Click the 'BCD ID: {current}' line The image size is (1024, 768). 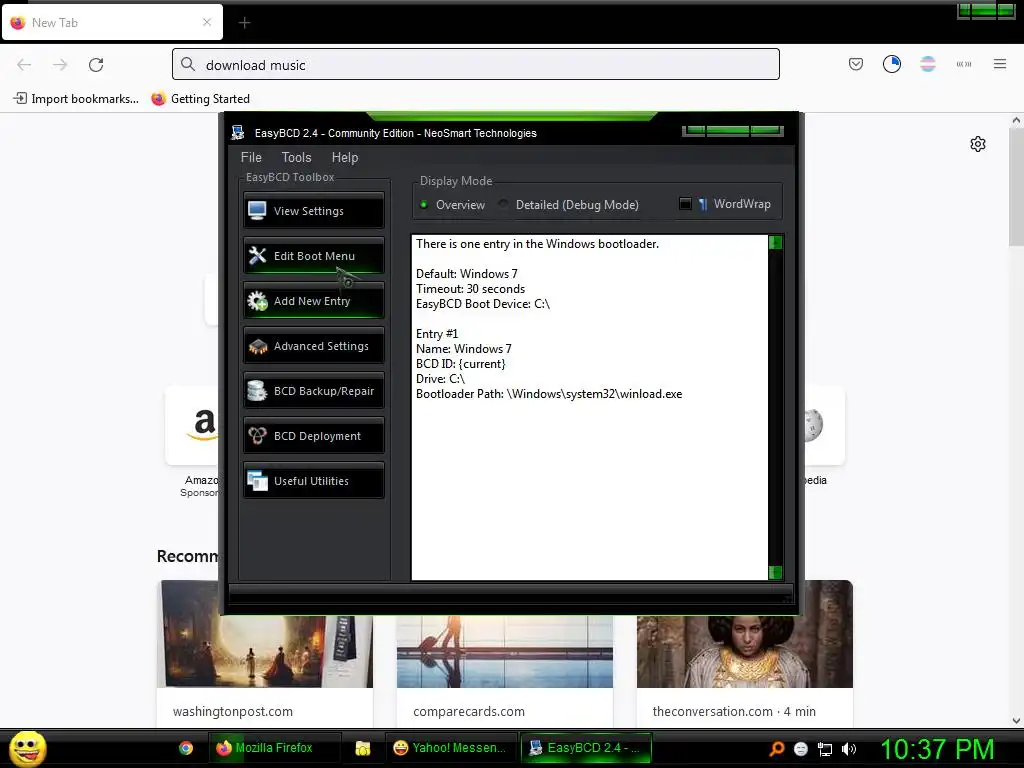tap(460, 364)
